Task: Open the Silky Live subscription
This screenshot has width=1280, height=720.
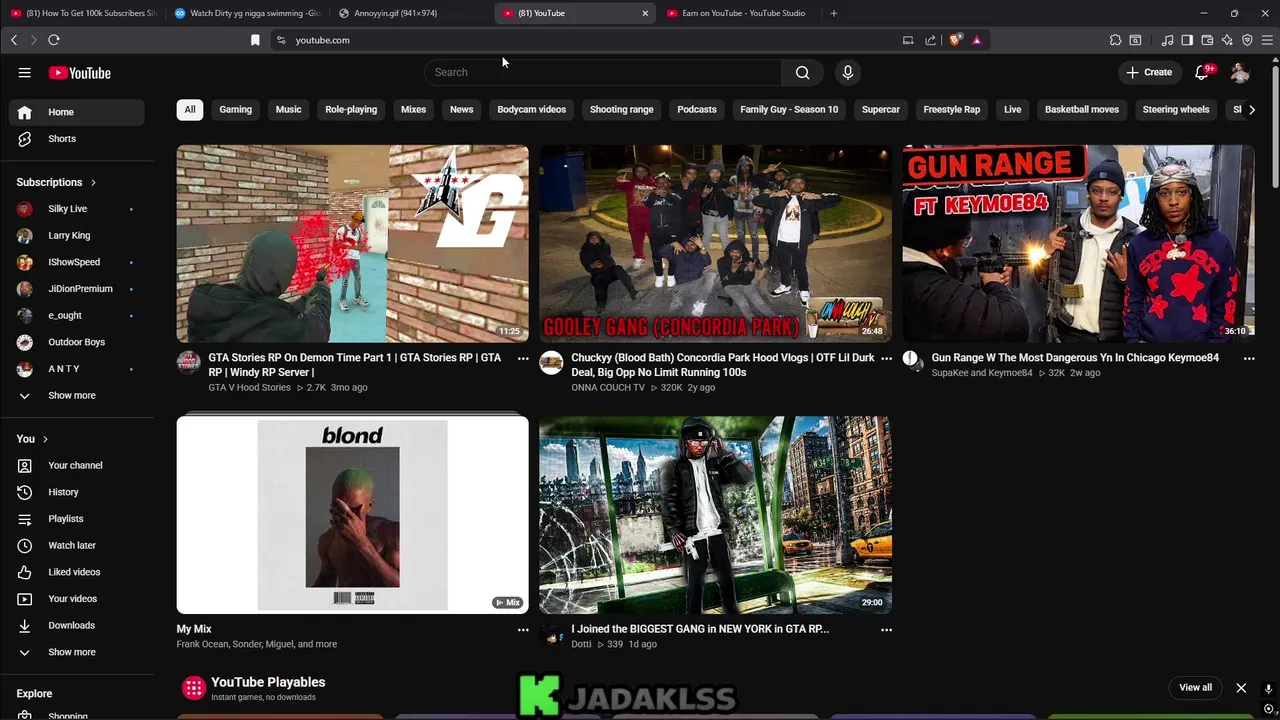Action: pos(77,209)
